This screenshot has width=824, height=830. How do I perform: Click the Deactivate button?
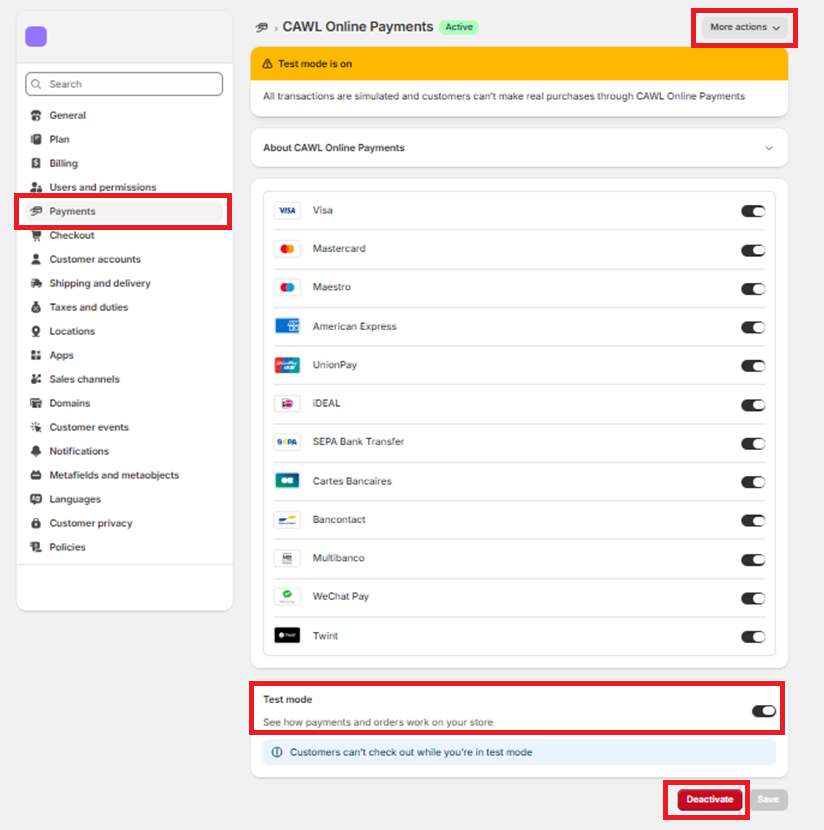pos(706,799)
